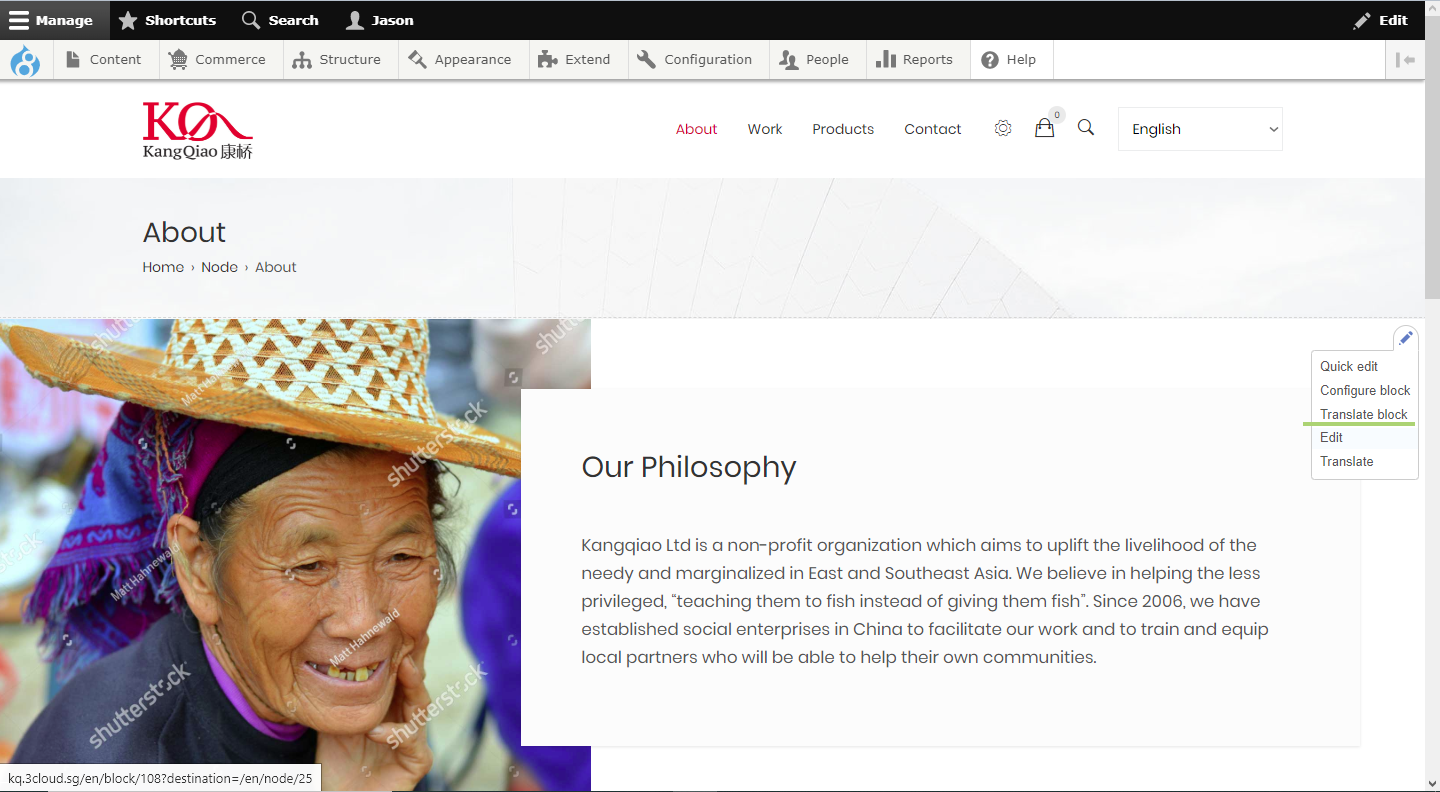Collapse toolbar with the orientation arrow icon
This screenshot has height=792, width=1440.
point(1406,60)
